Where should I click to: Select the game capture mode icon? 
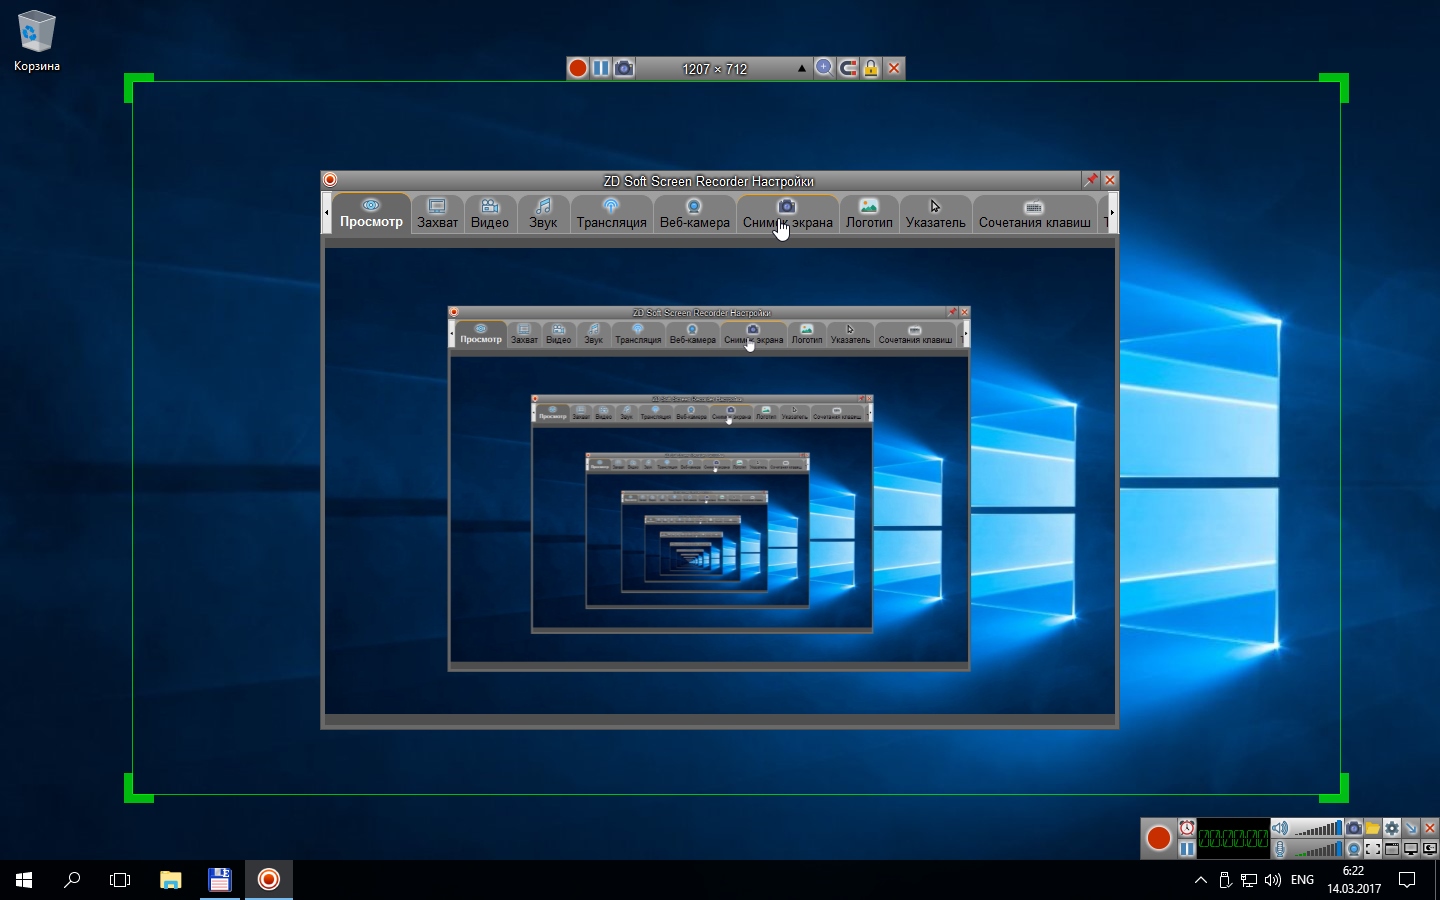(1429, 849)
